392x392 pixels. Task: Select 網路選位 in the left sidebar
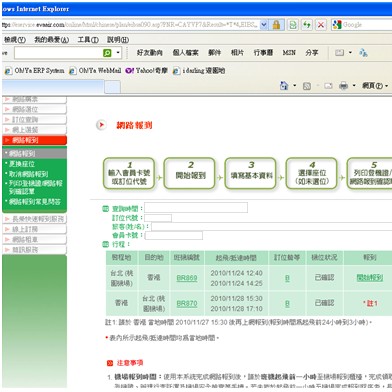[34, 109]
